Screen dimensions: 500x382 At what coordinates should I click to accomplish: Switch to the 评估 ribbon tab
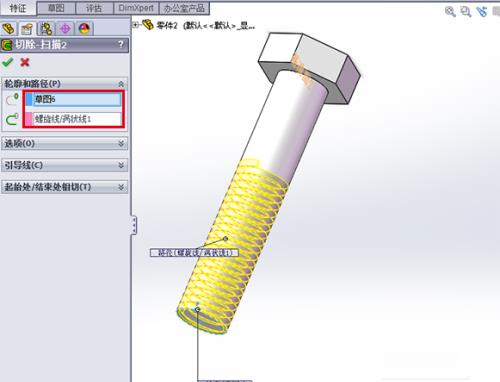[94, 8]
